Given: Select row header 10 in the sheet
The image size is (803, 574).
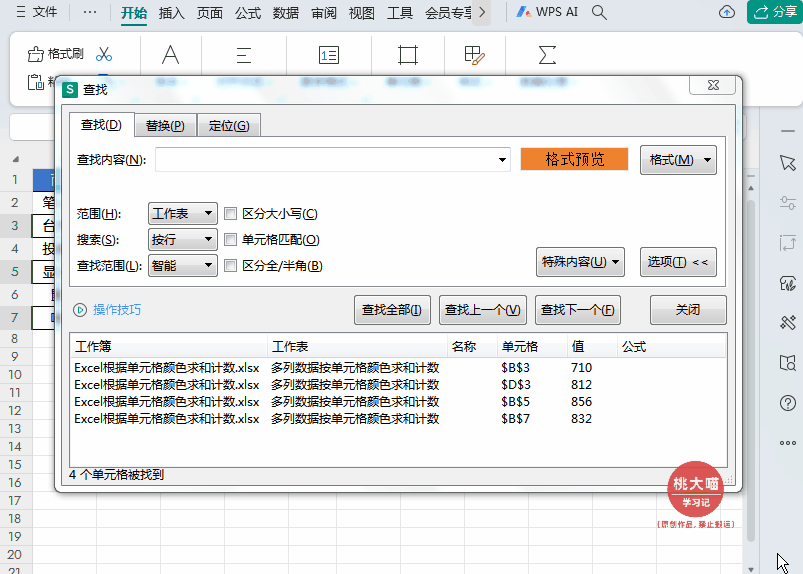Looking at the screenshot, I should pos(15,374).
